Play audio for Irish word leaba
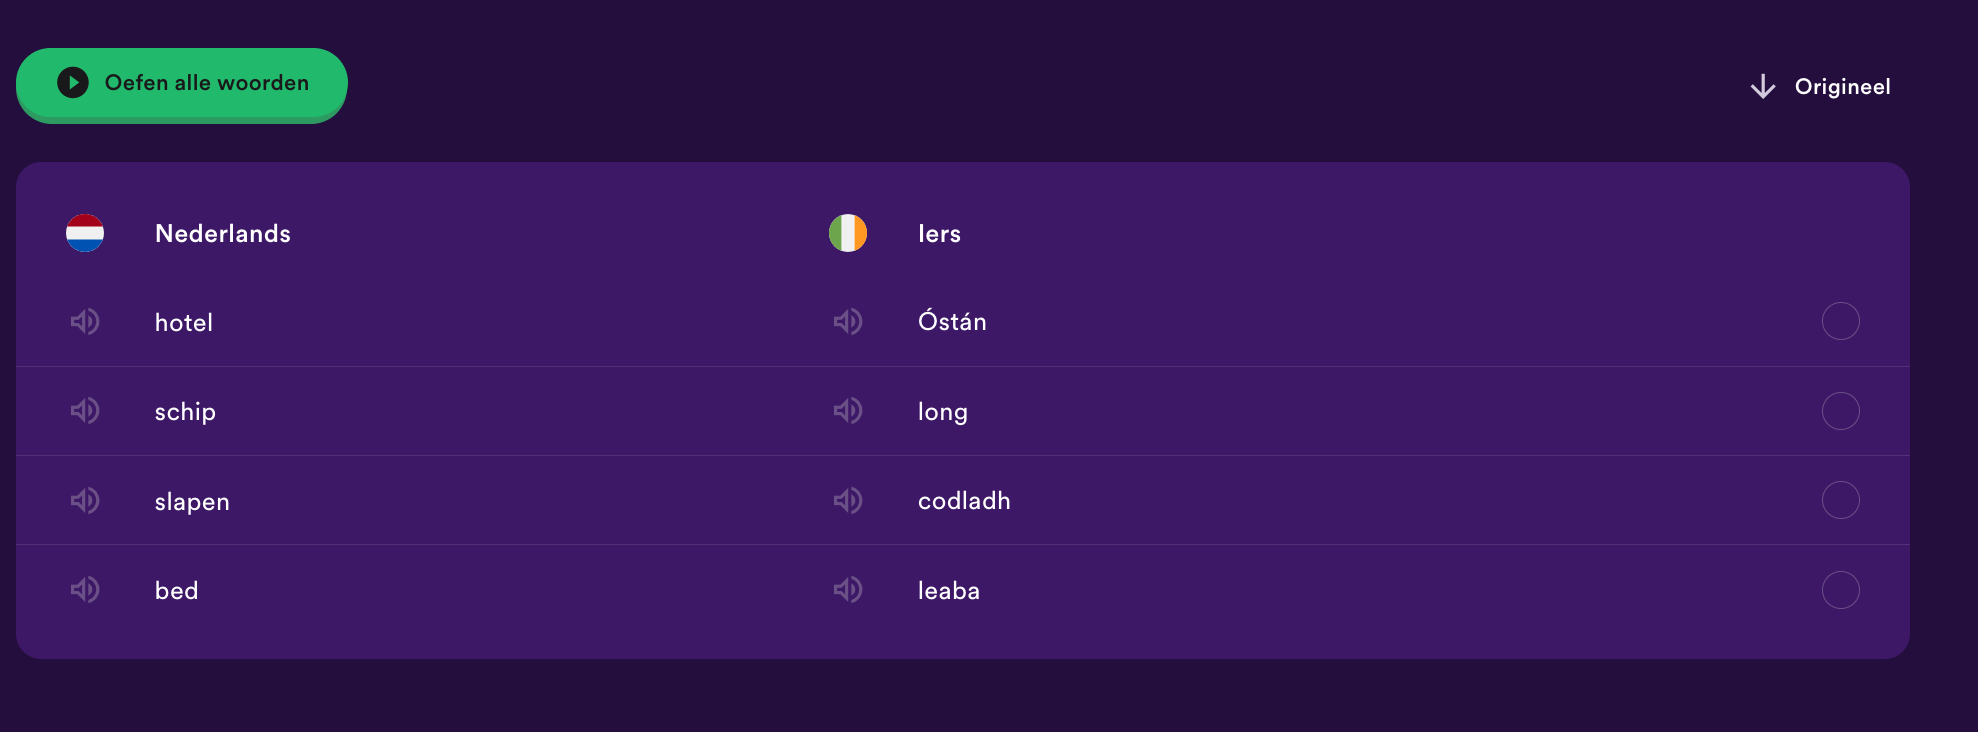The height and width of the screenshot is (732, 1978). [848, 589]
